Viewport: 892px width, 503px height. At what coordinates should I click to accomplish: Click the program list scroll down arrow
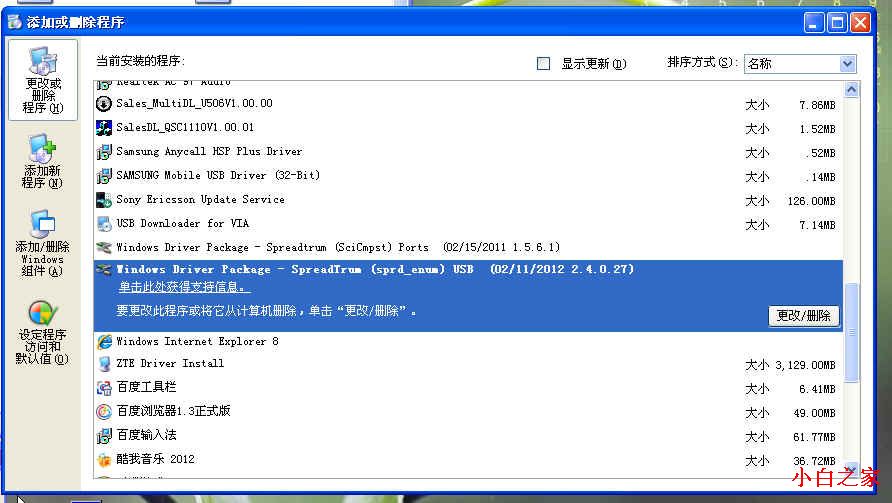851,468
